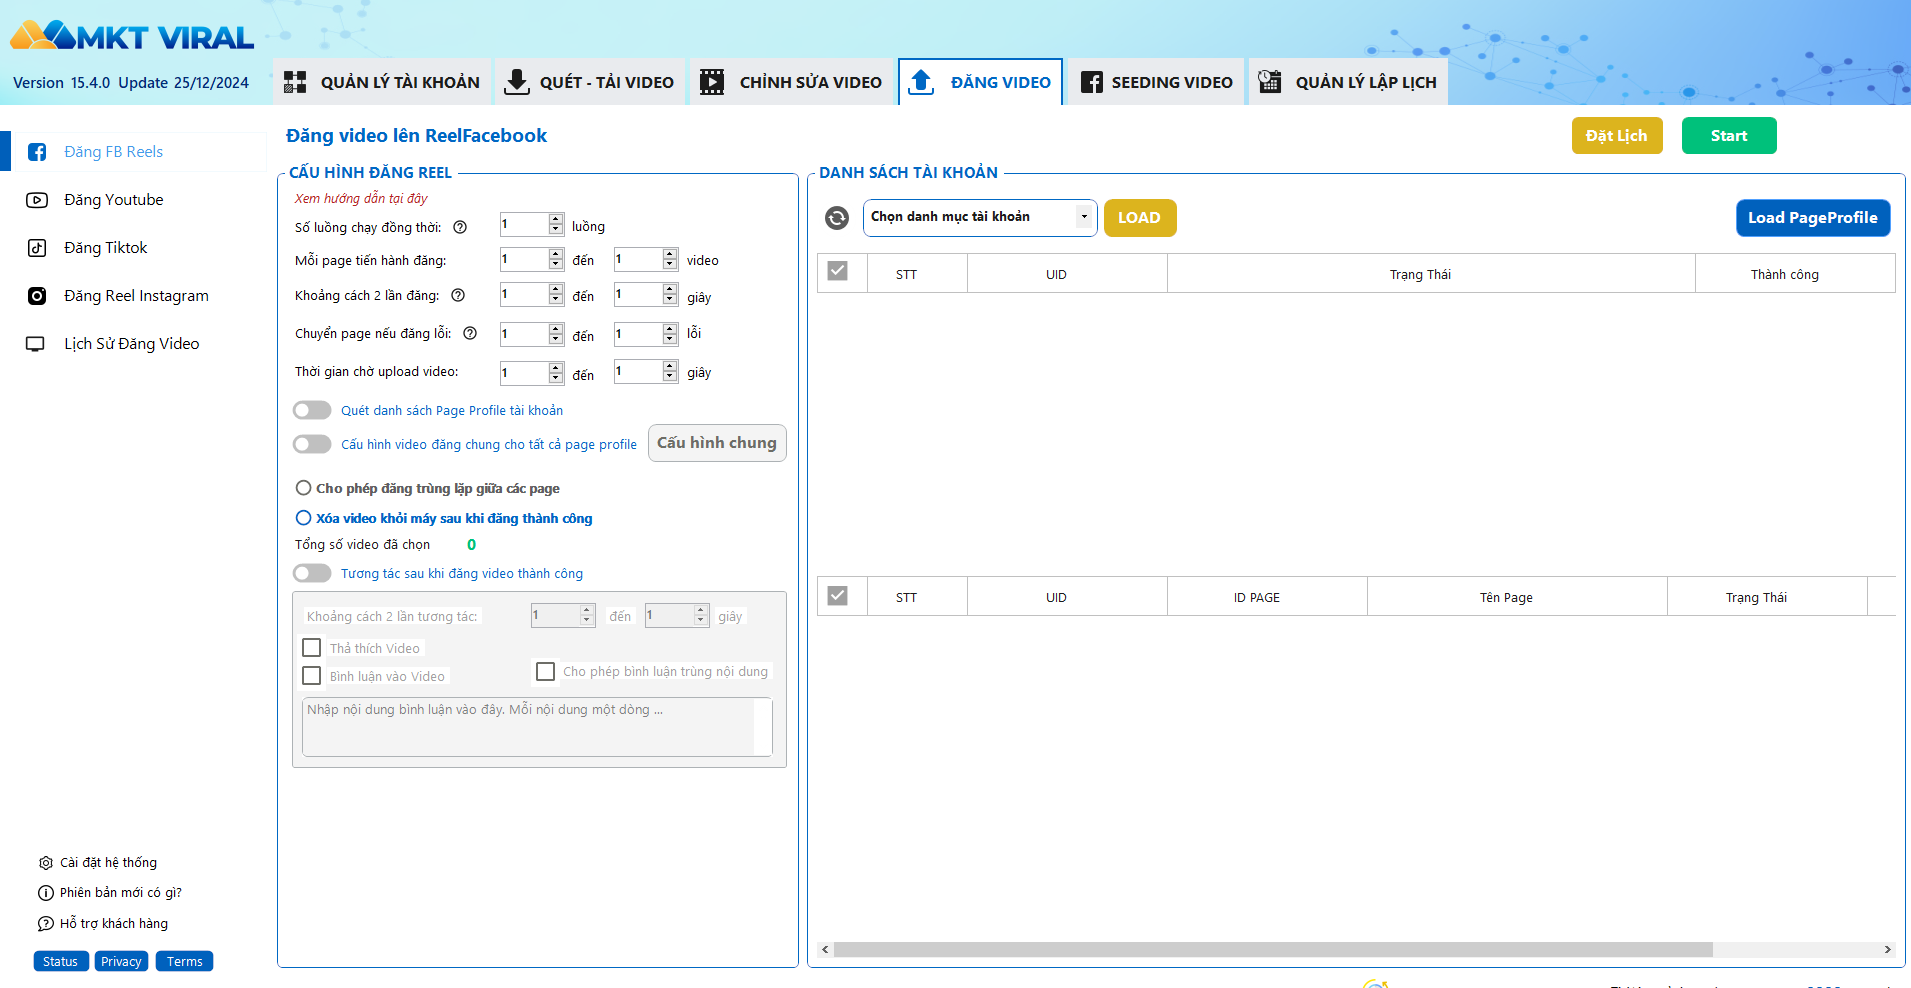Image resolution: width=1911 pixels, height=988 pixels.
Task: Check Thả thích Video checkbox
Action: 312,648
